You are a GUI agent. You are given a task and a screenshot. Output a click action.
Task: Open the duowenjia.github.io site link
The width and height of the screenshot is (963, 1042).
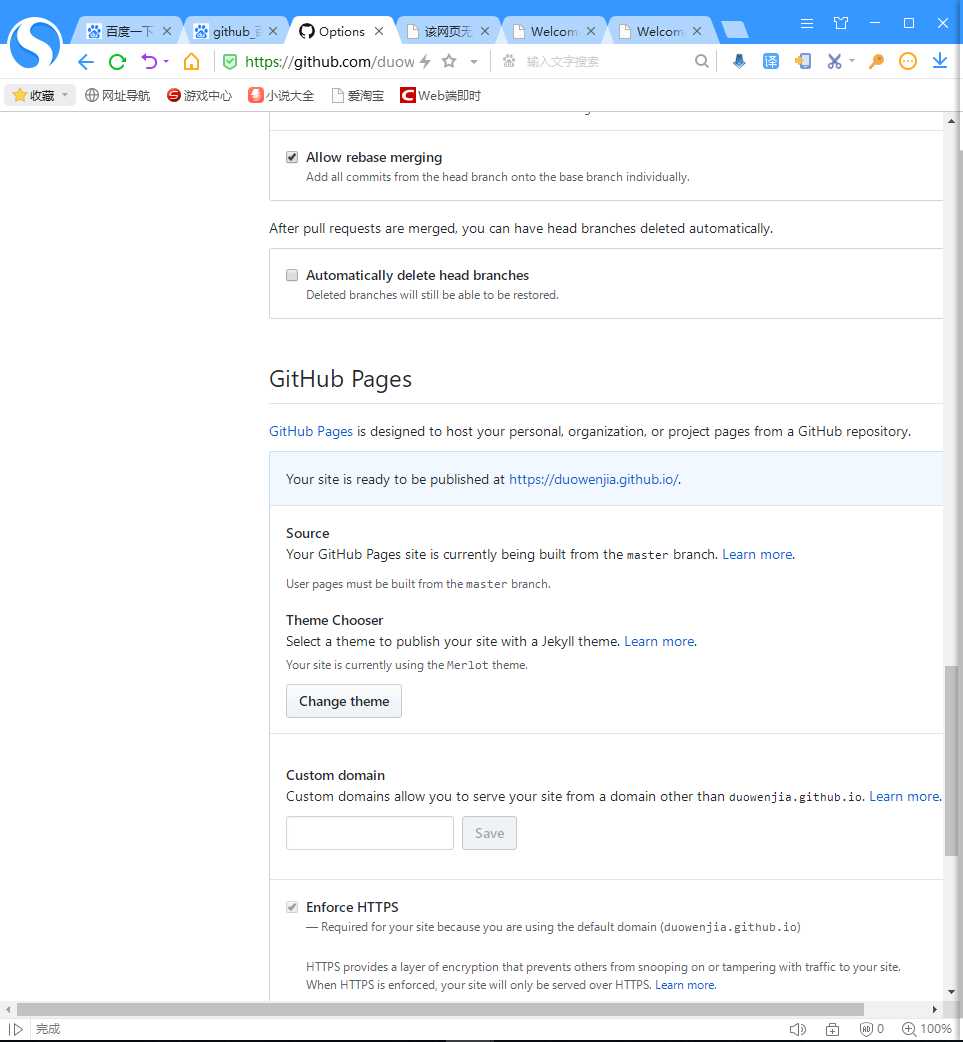click(593, 479)
